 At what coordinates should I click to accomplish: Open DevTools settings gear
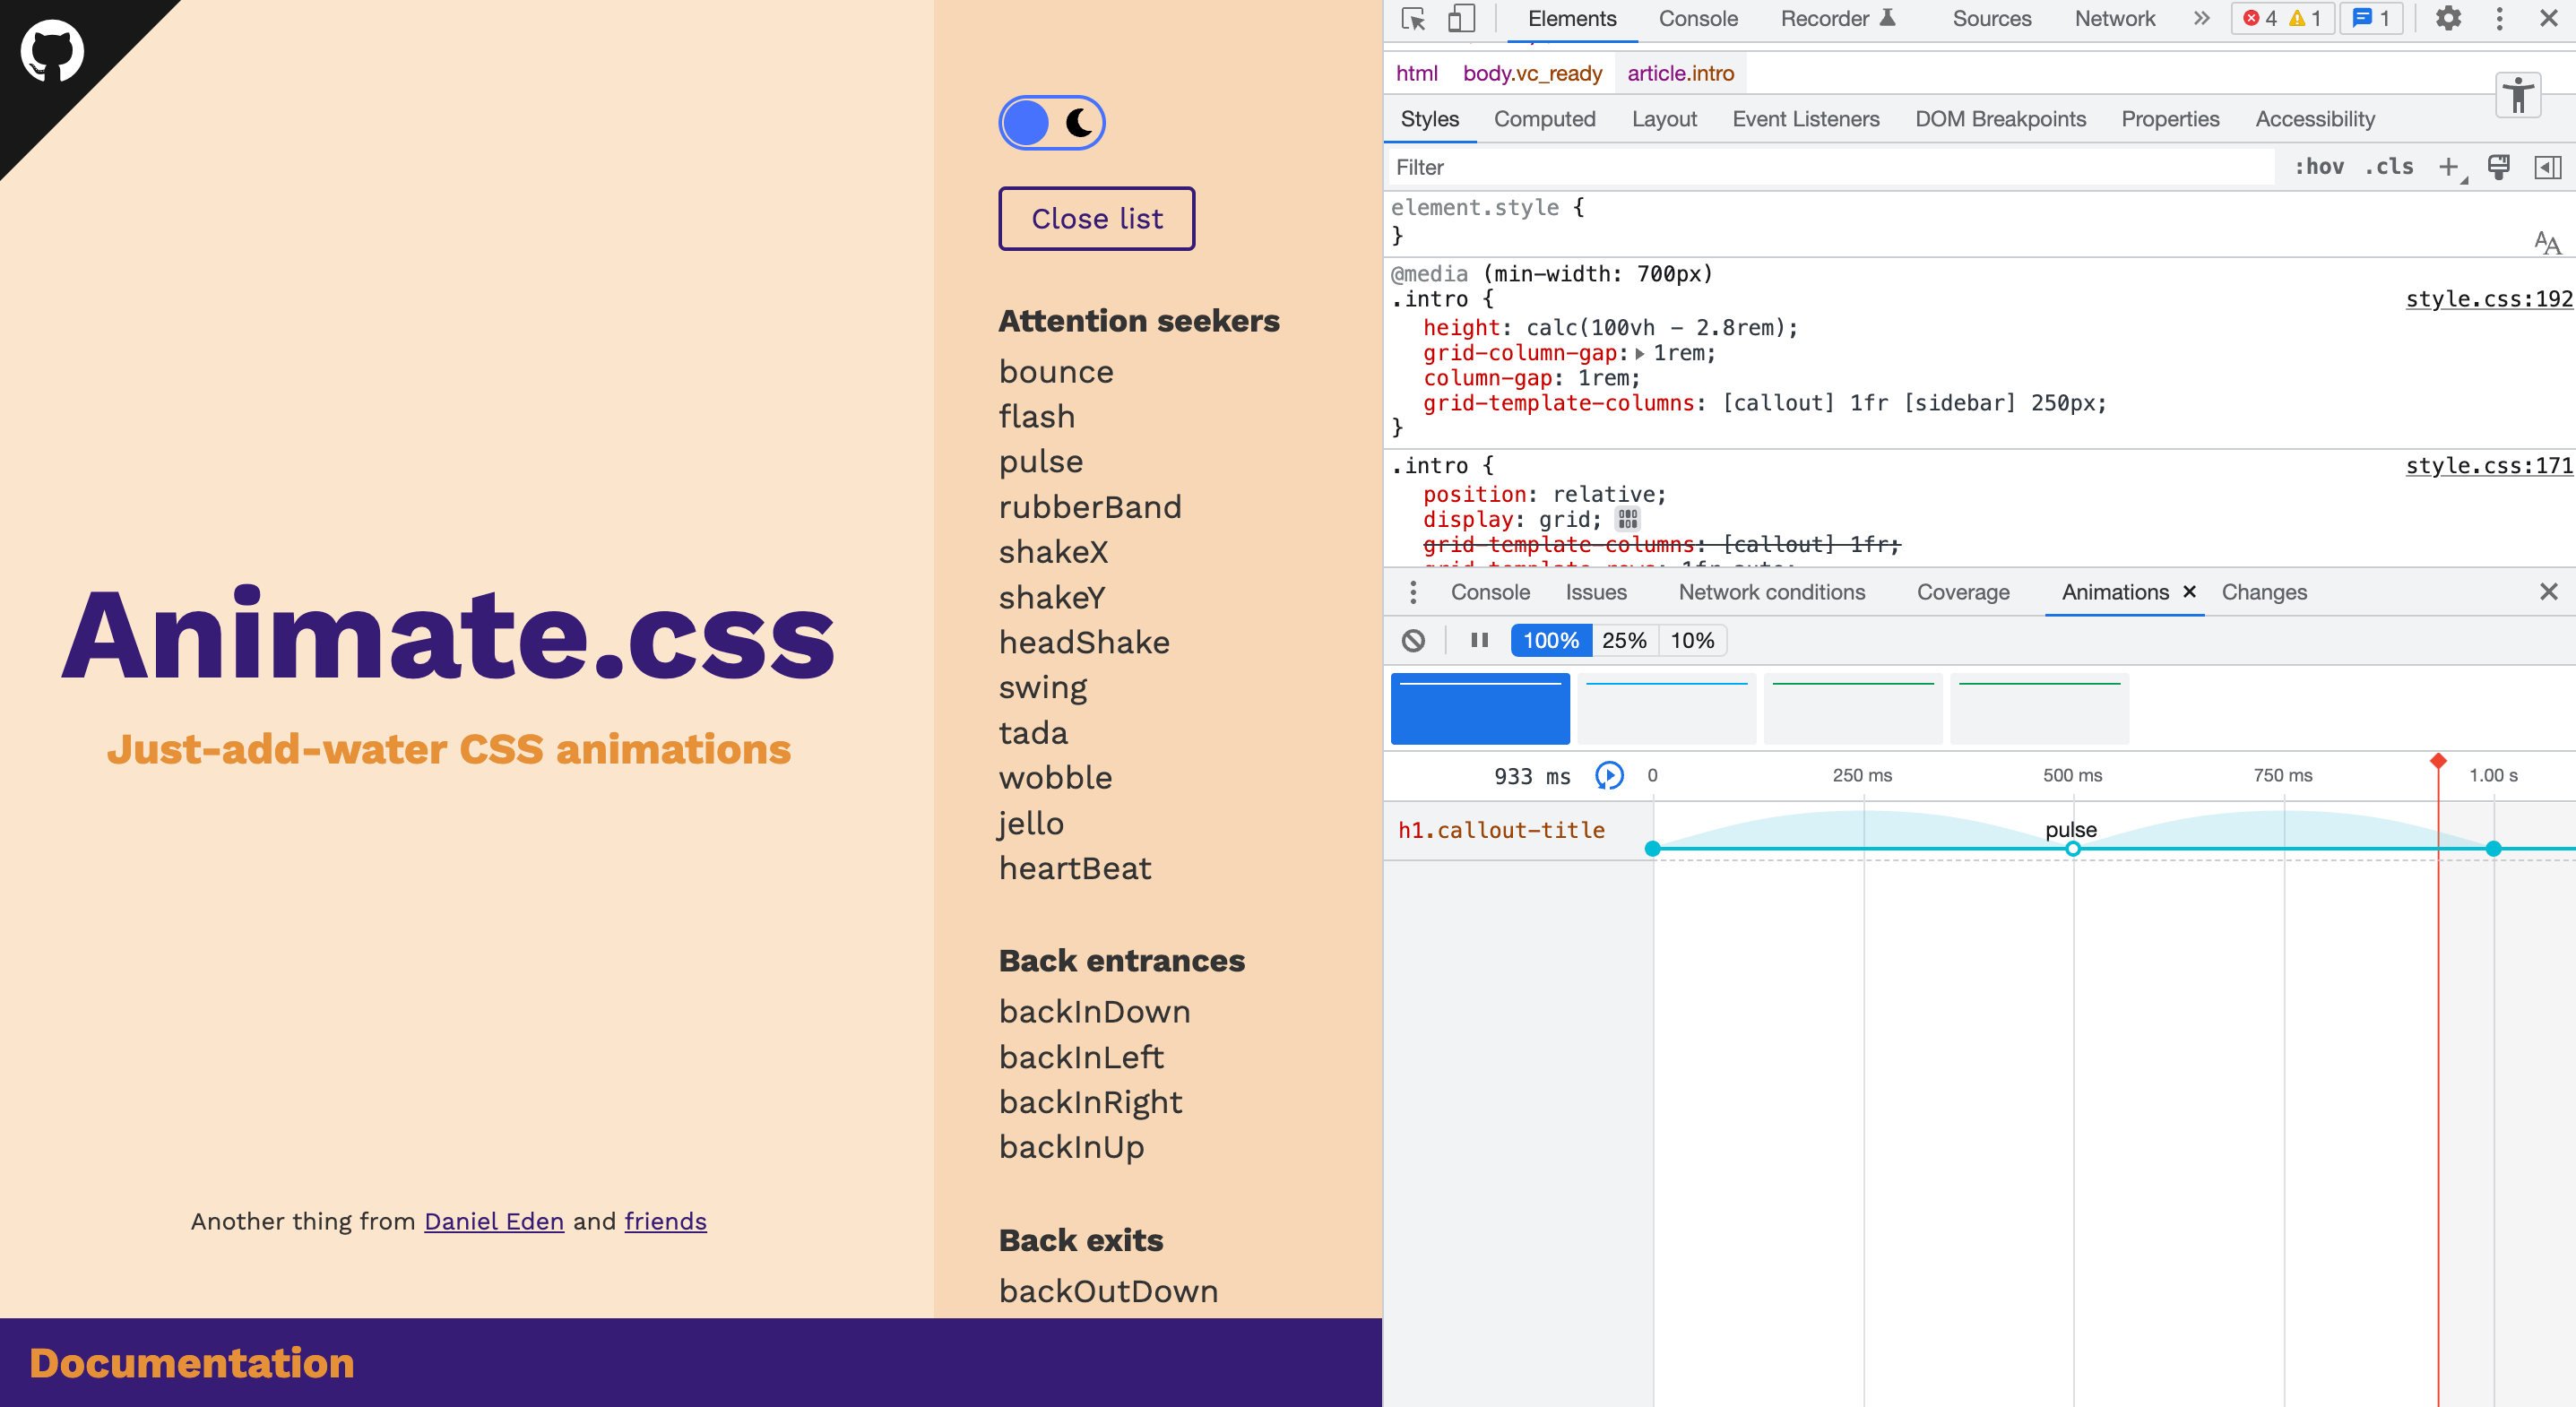point(2447,19)
